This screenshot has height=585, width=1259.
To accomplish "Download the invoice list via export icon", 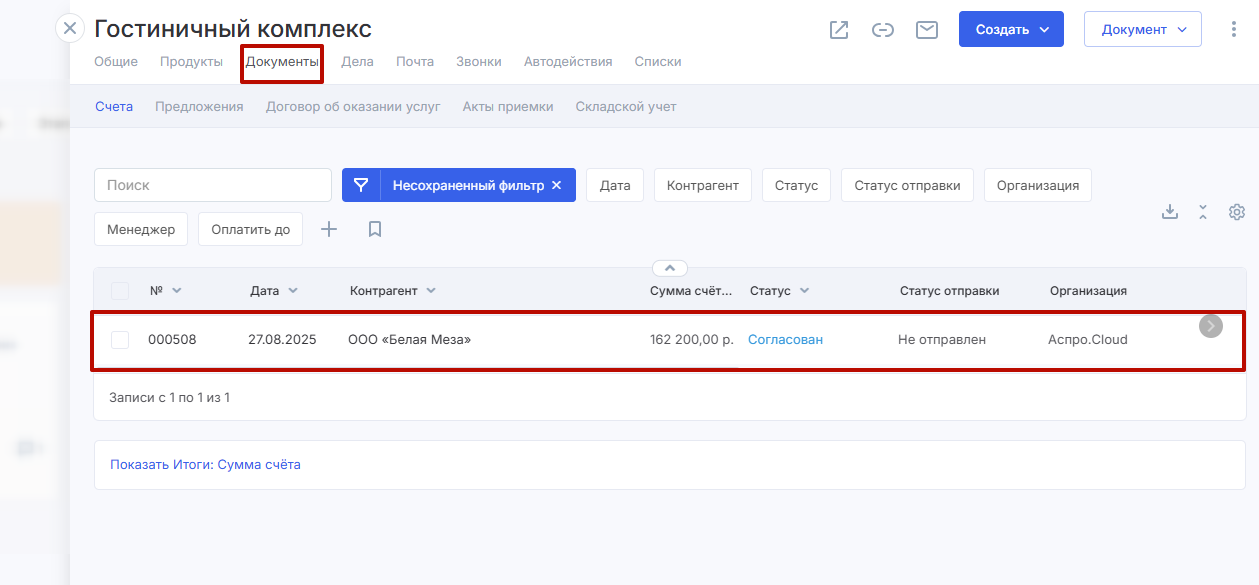I will click(1169, 212).
